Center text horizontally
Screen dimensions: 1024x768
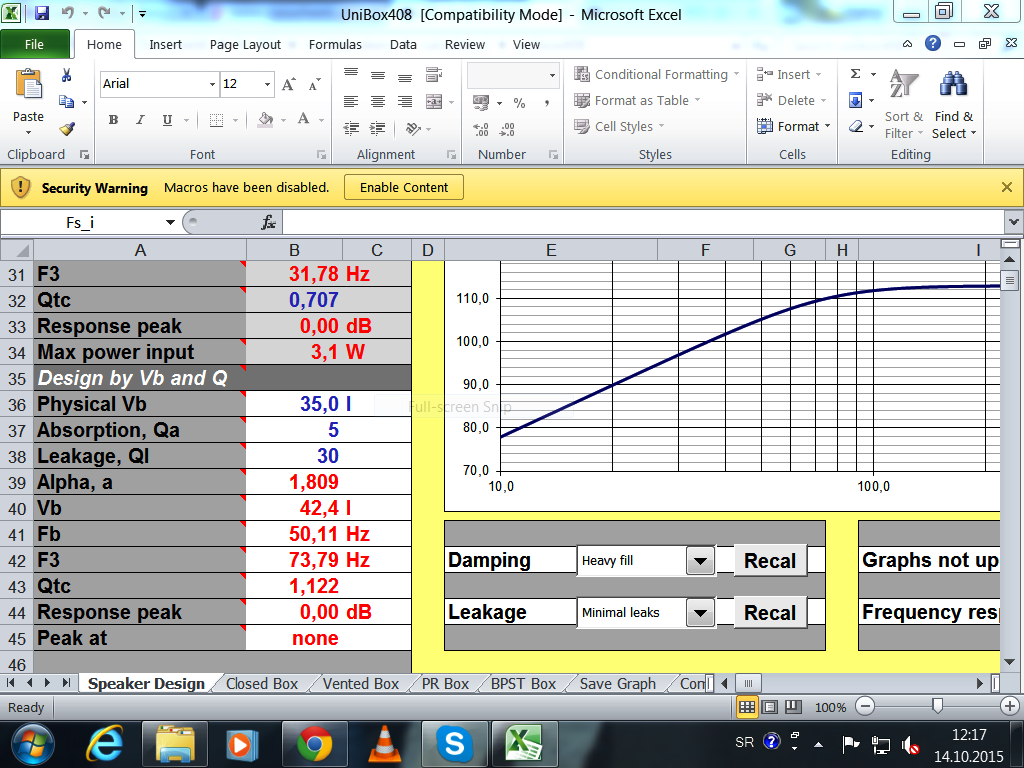377,101
